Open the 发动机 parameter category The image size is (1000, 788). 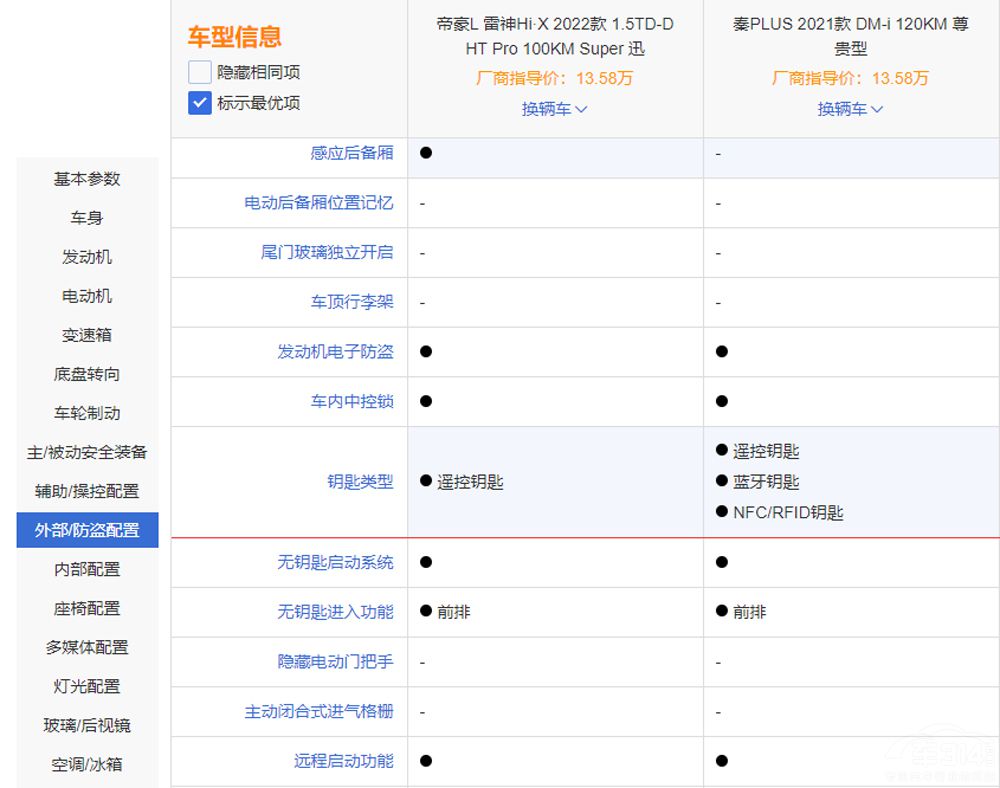[86, 257]
